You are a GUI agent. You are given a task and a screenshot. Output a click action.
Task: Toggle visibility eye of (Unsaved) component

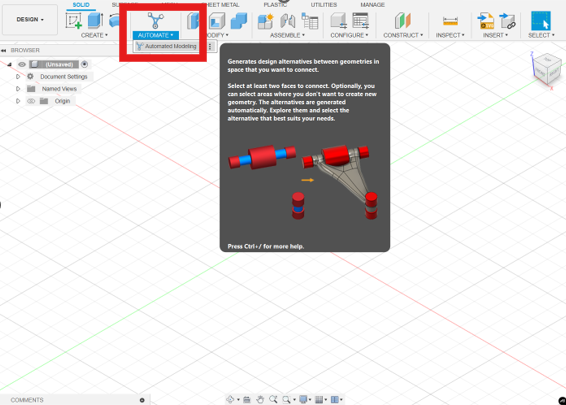coord(22,64)
